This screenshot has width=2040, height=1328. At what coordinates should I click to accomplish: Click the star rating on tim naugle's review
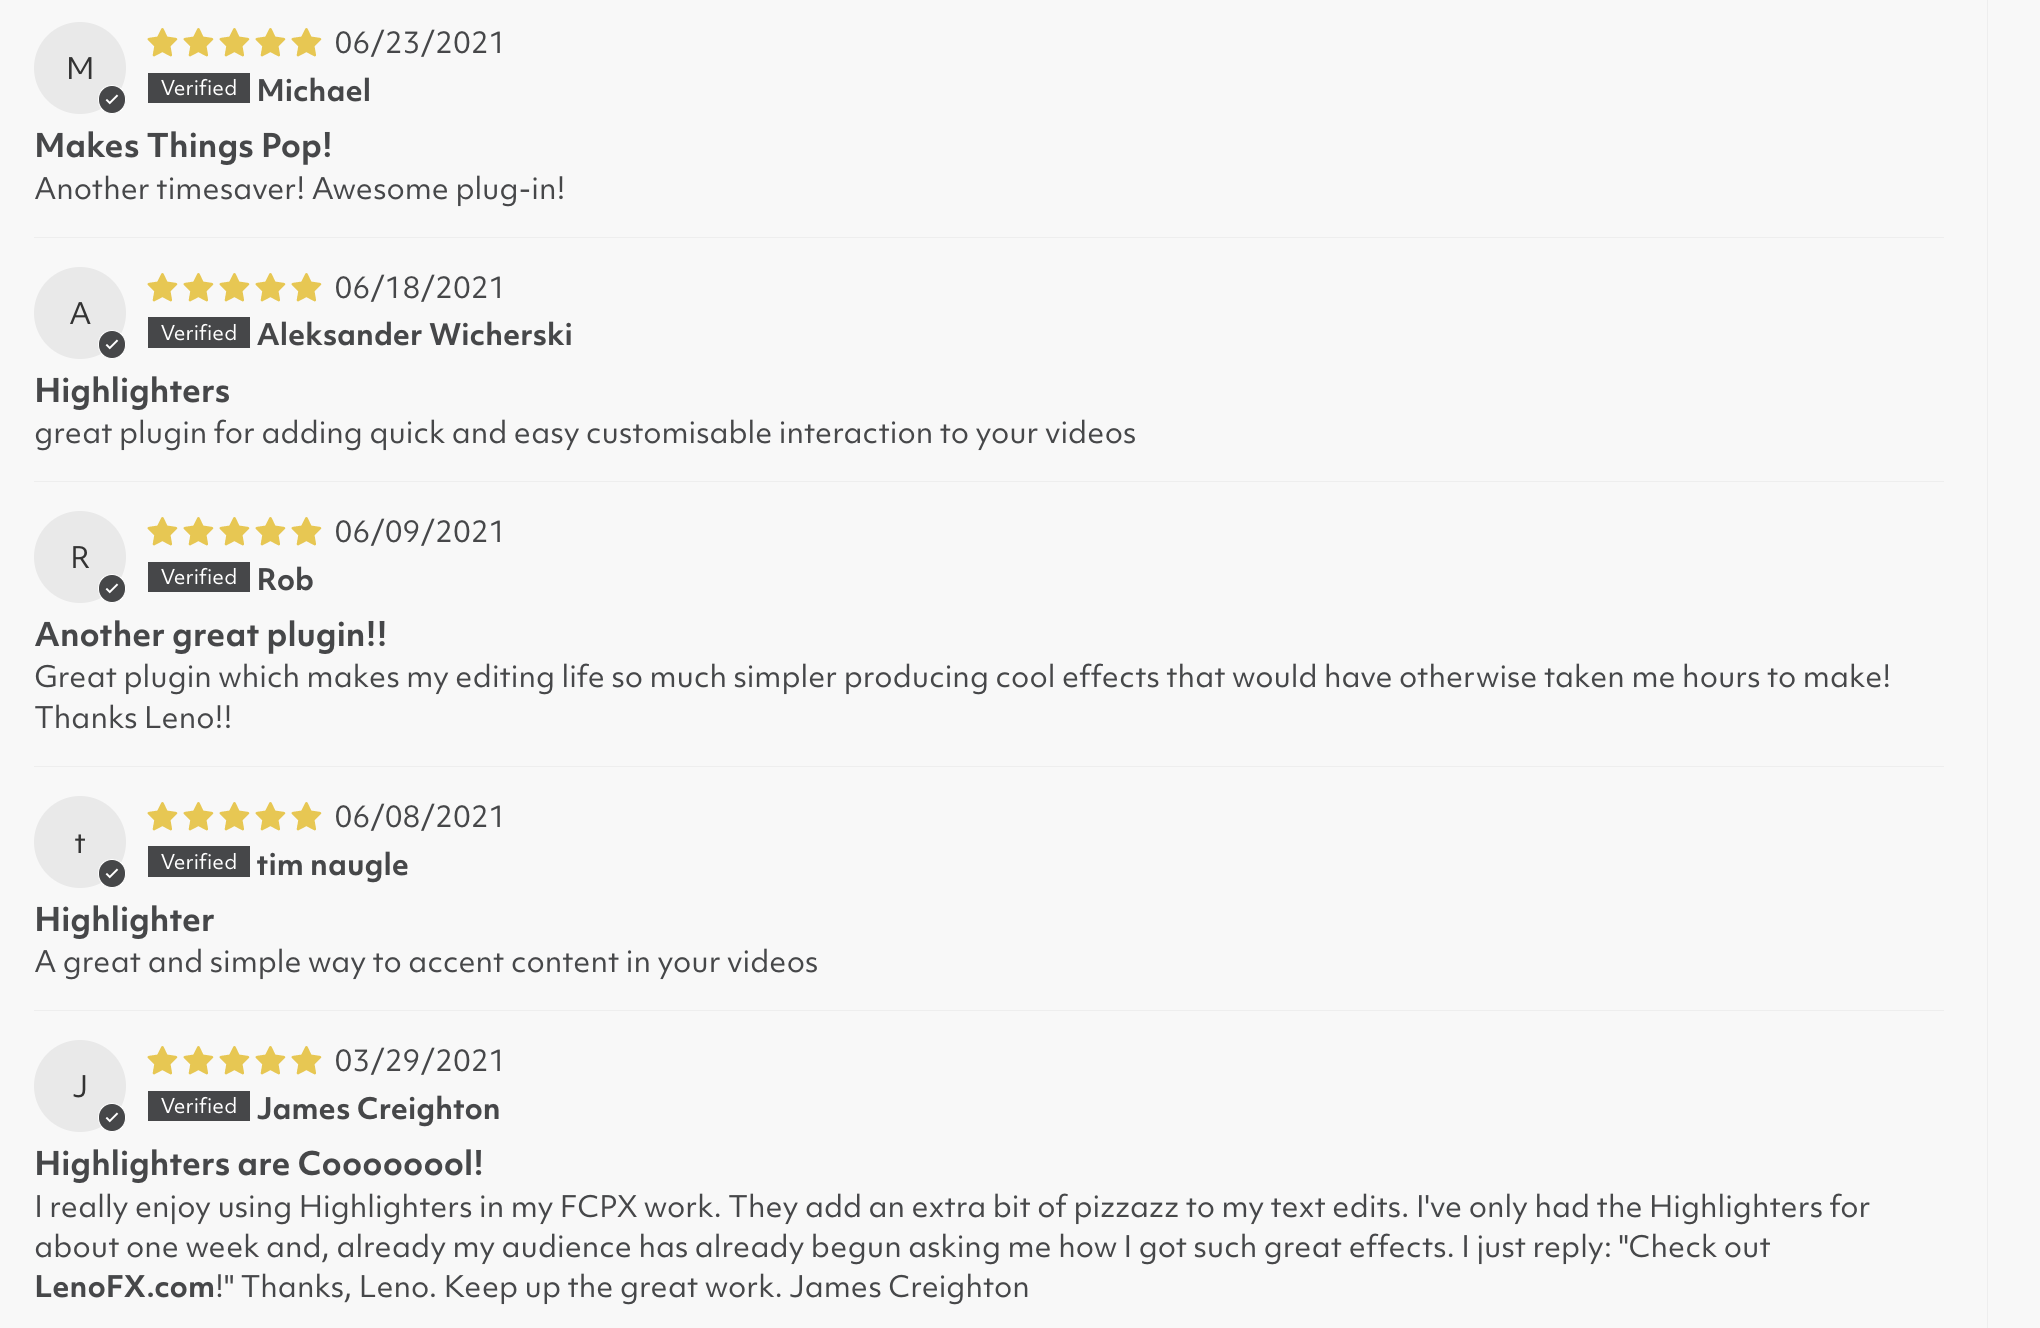(234, 817)
